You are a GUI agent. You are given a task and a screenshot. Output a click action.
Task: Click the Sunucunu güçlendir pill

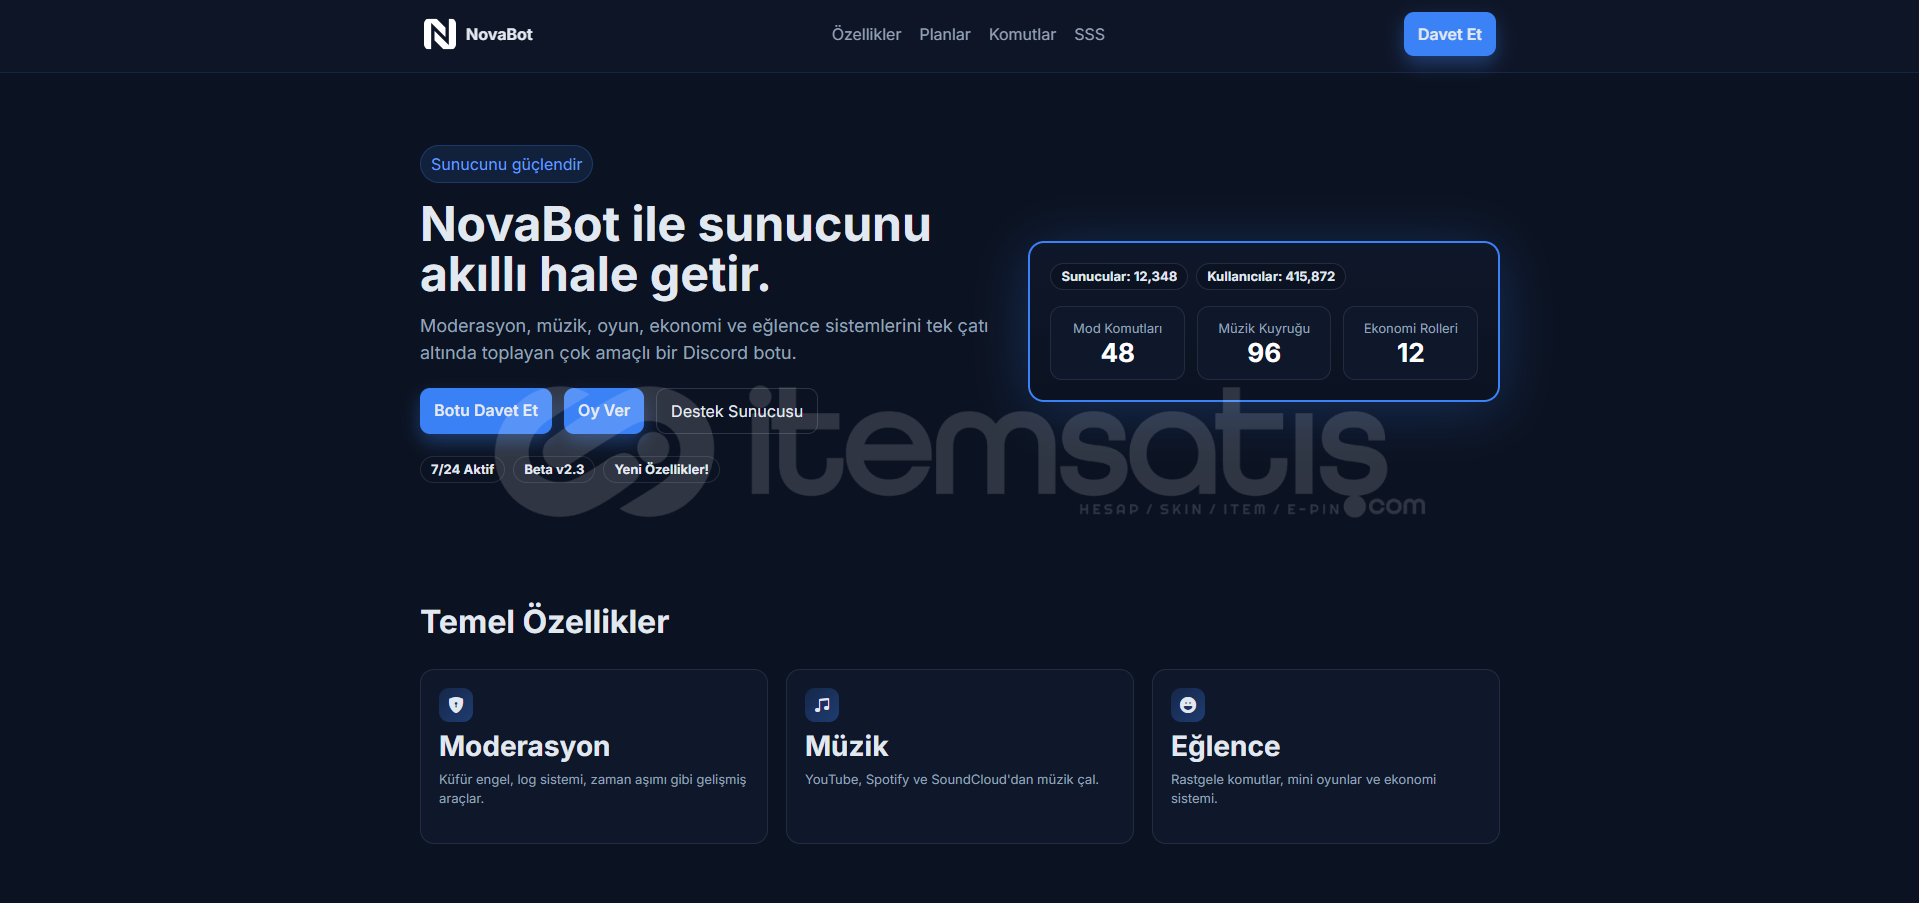506,164
